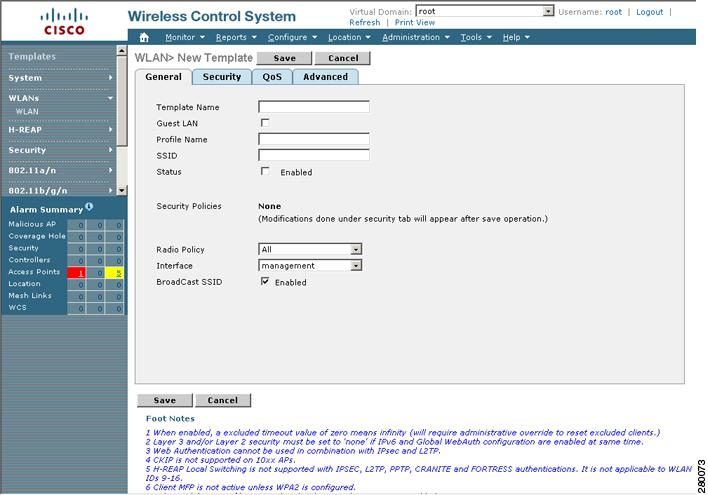Screen dimensions: 708x495
Task: Click the top Save button
Action: (284, 58)
